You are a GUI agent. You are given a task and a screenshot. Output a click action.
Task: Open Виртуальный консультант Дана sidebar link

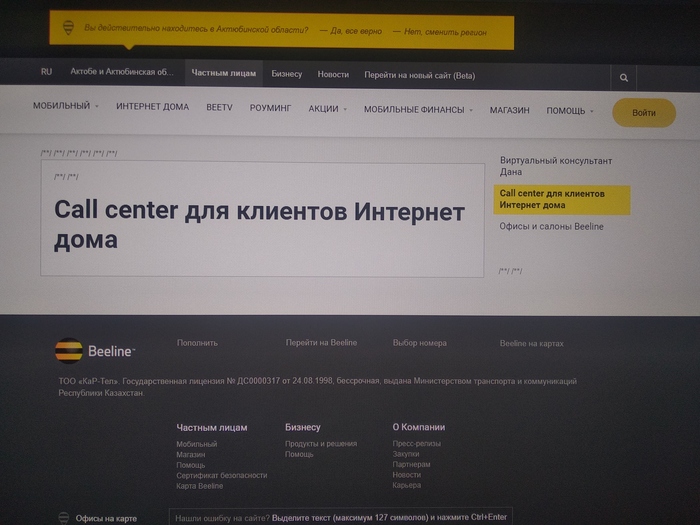point(556,166)
